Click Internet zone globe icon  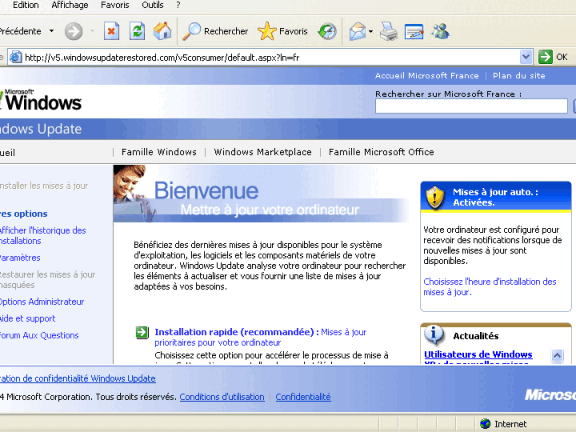click(485, 424)
